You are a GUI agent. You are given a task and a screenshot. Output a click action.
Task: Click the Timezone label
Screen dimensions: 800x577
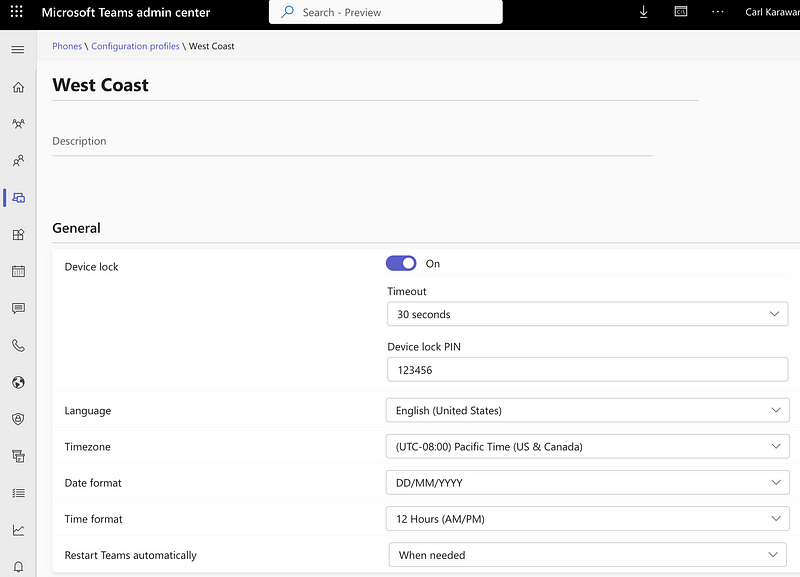tap(87, 446)
